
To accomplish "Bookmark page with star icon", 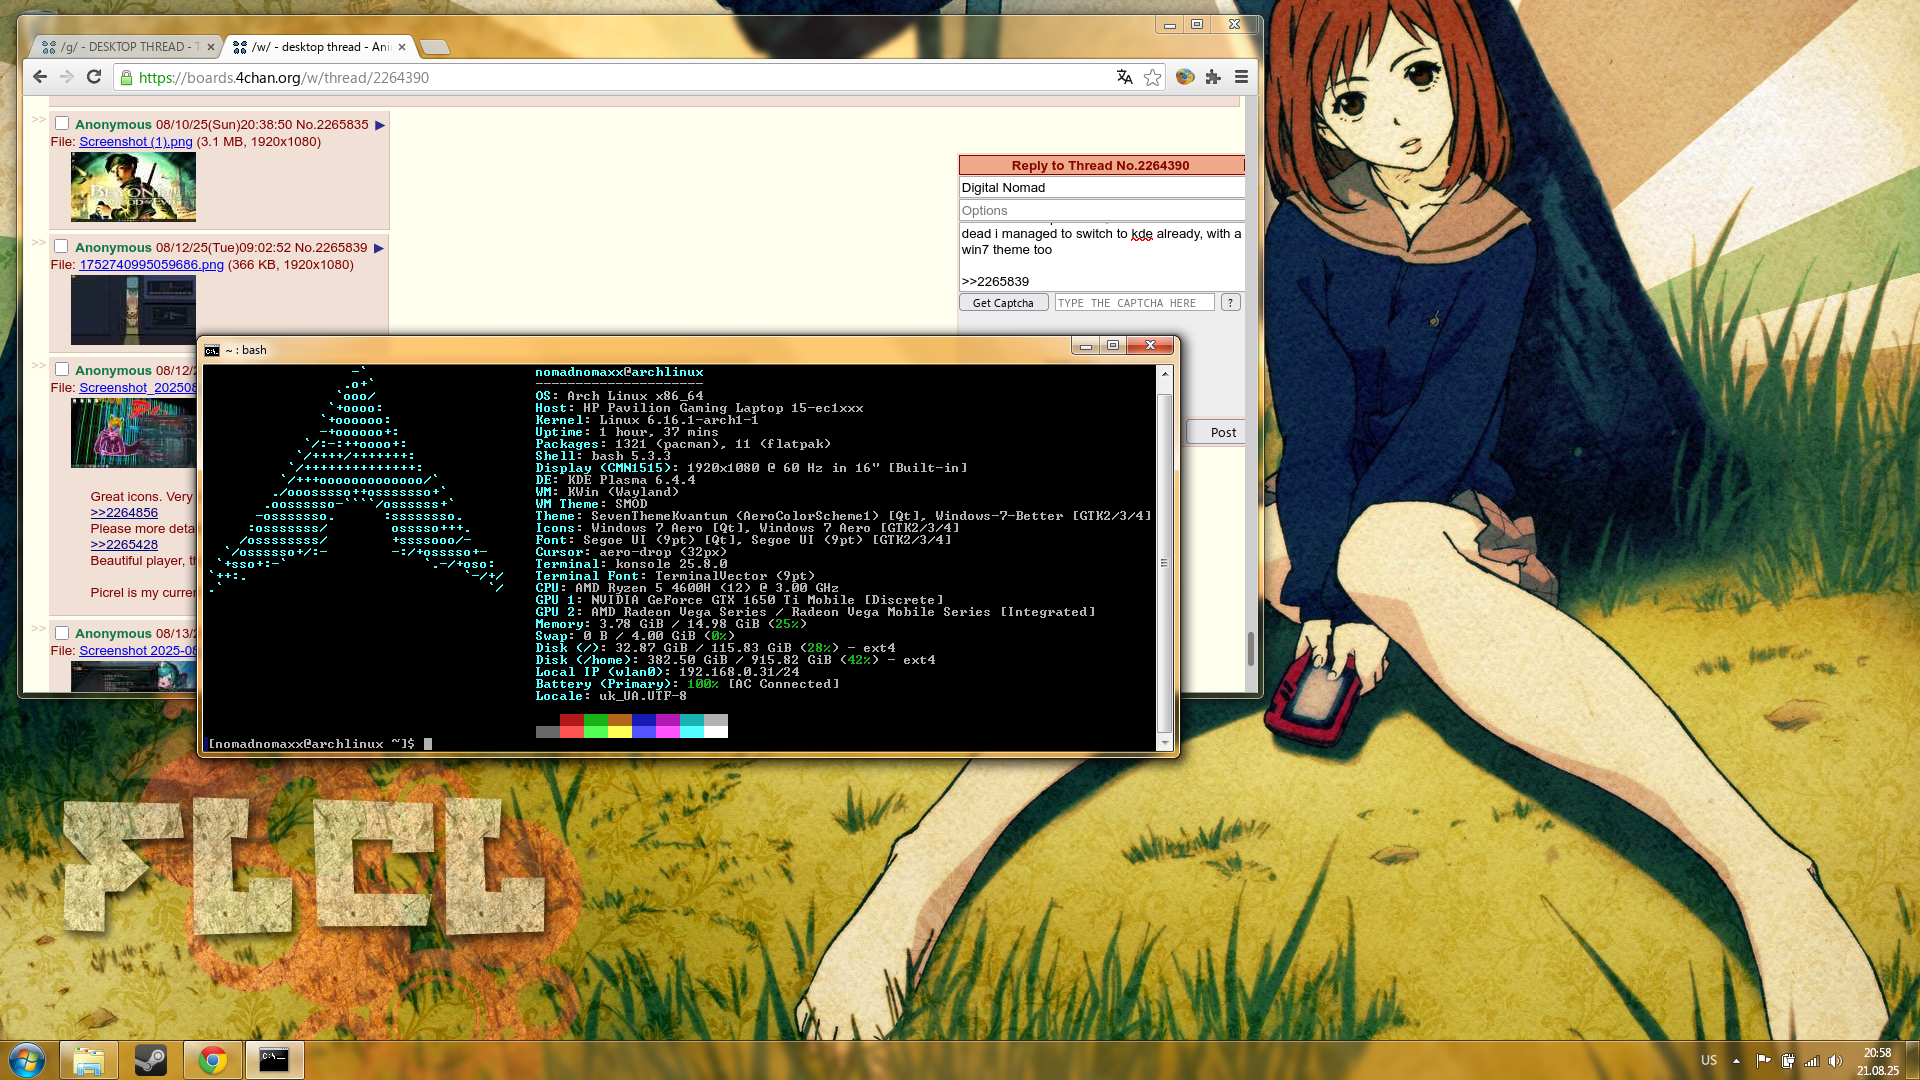I will (1153, 77).
